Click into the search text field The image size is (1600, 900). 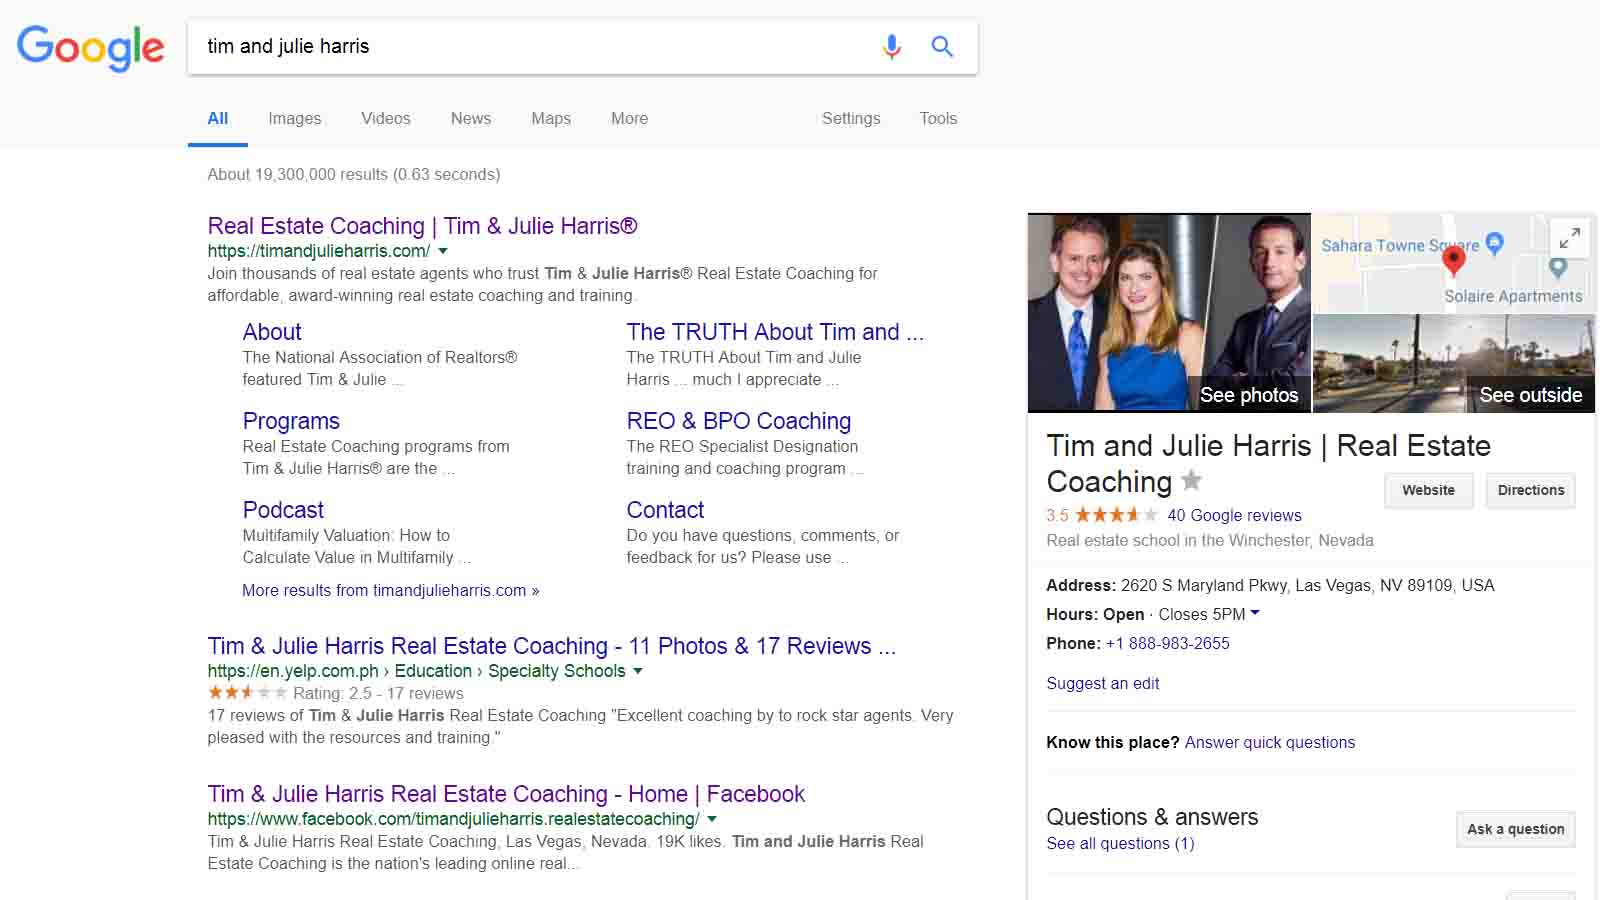point(530,46)
